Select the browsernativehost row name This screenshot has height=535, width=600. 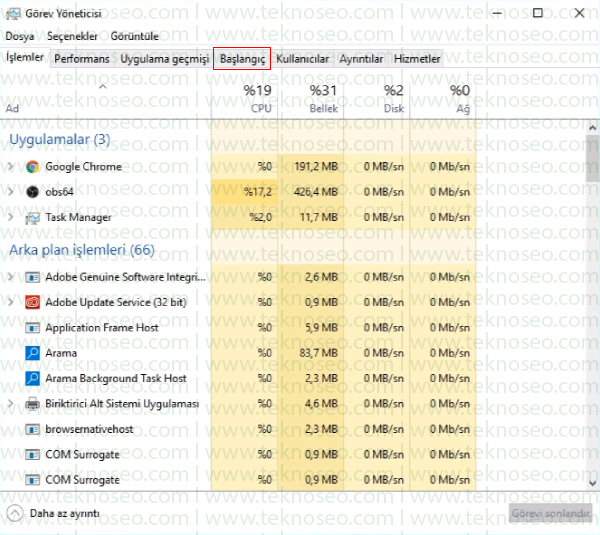pos(89,429)
